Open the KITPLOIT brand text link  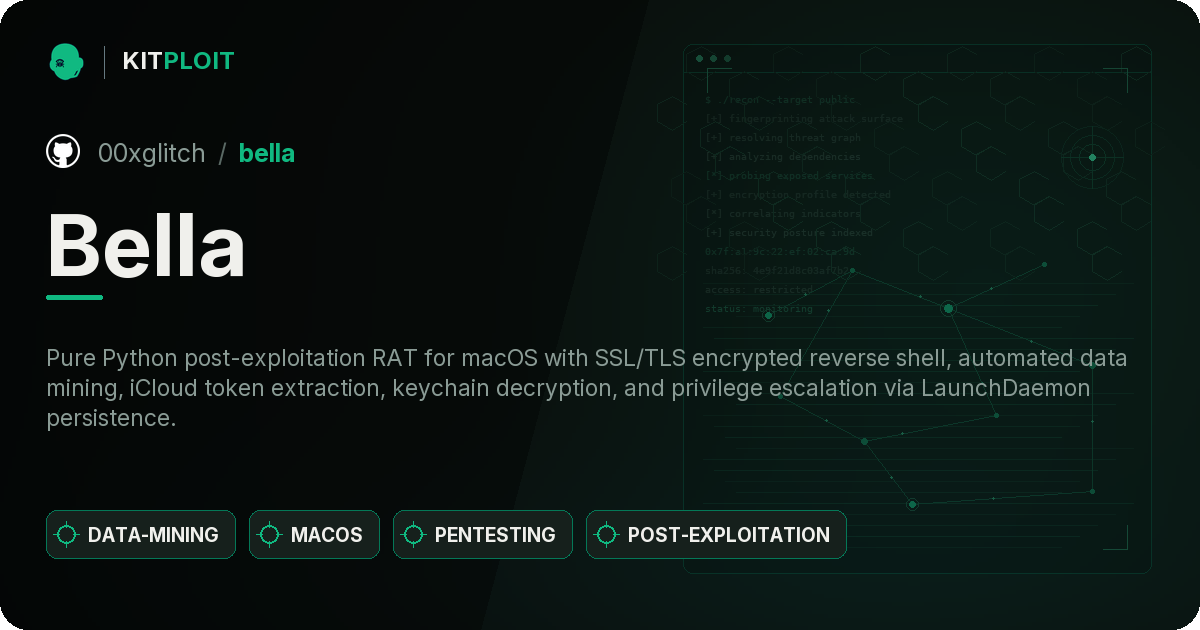[x=178, y=61]
